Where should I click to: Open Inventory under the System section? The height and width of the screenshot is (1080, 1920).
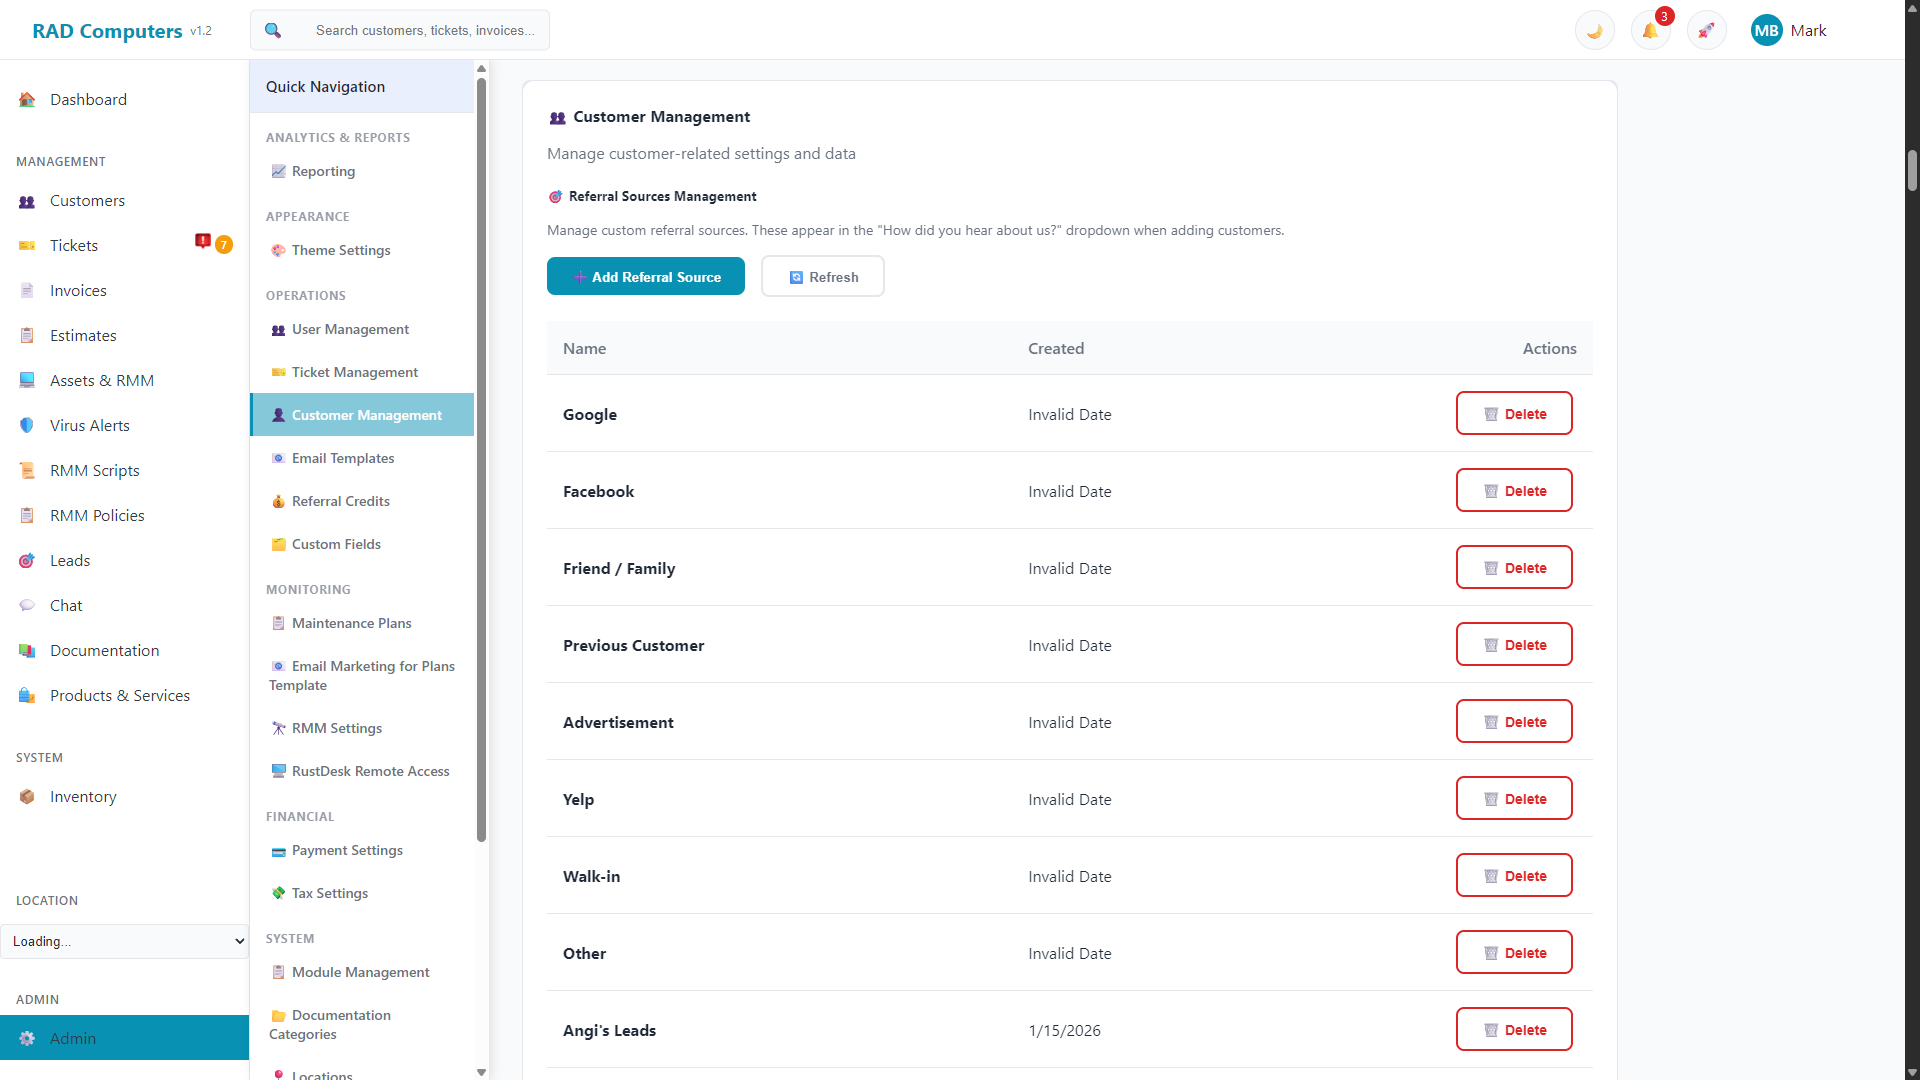click(x=83, y=796)
